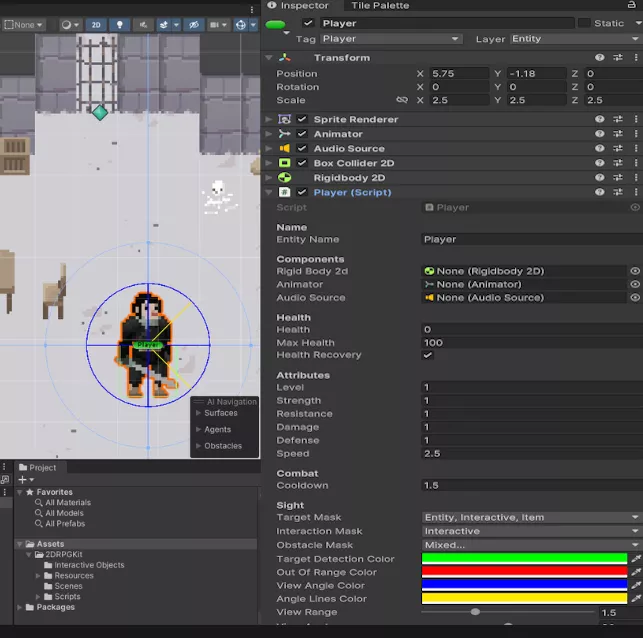This screenshot has height=638, width=643.
Task: Open Transform component help icon
Action: click(600, 58)
